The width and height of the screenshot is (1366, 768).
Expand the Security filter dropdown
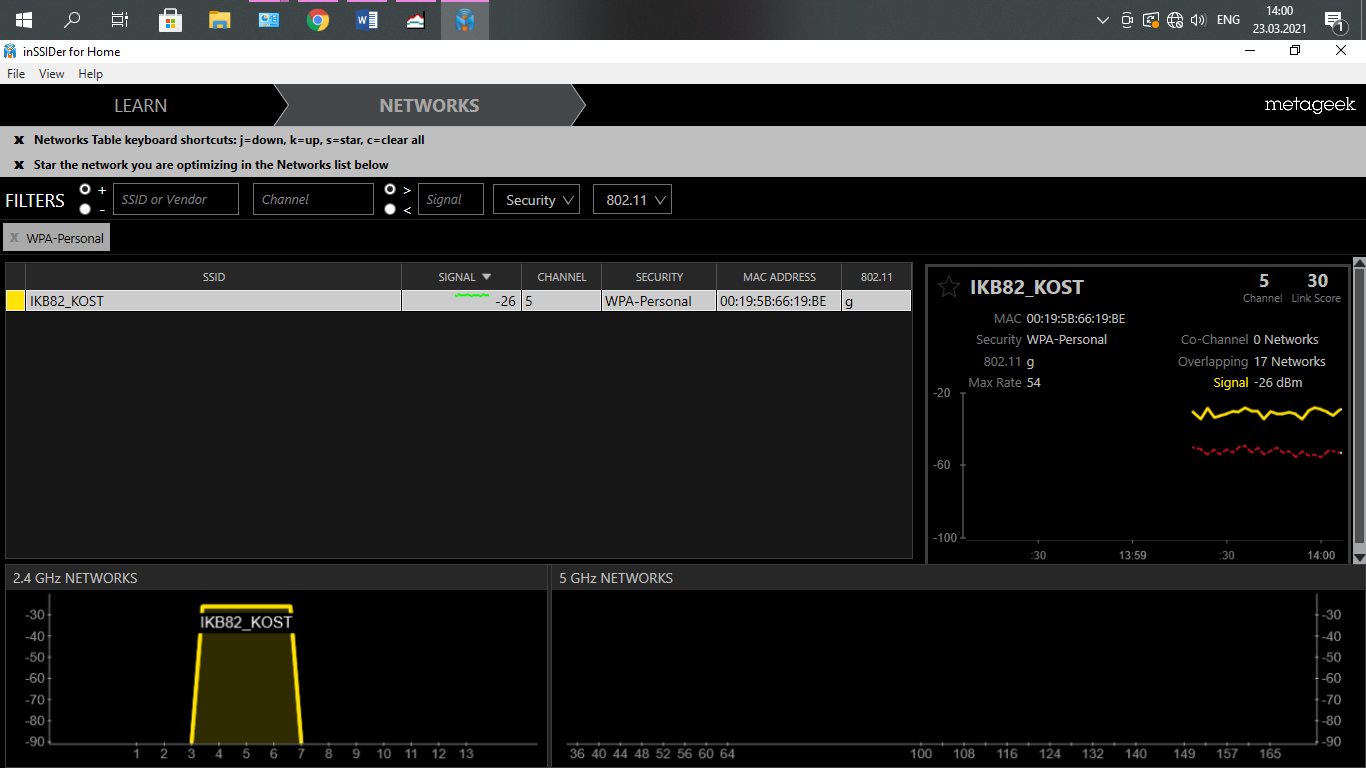[536, 200]
